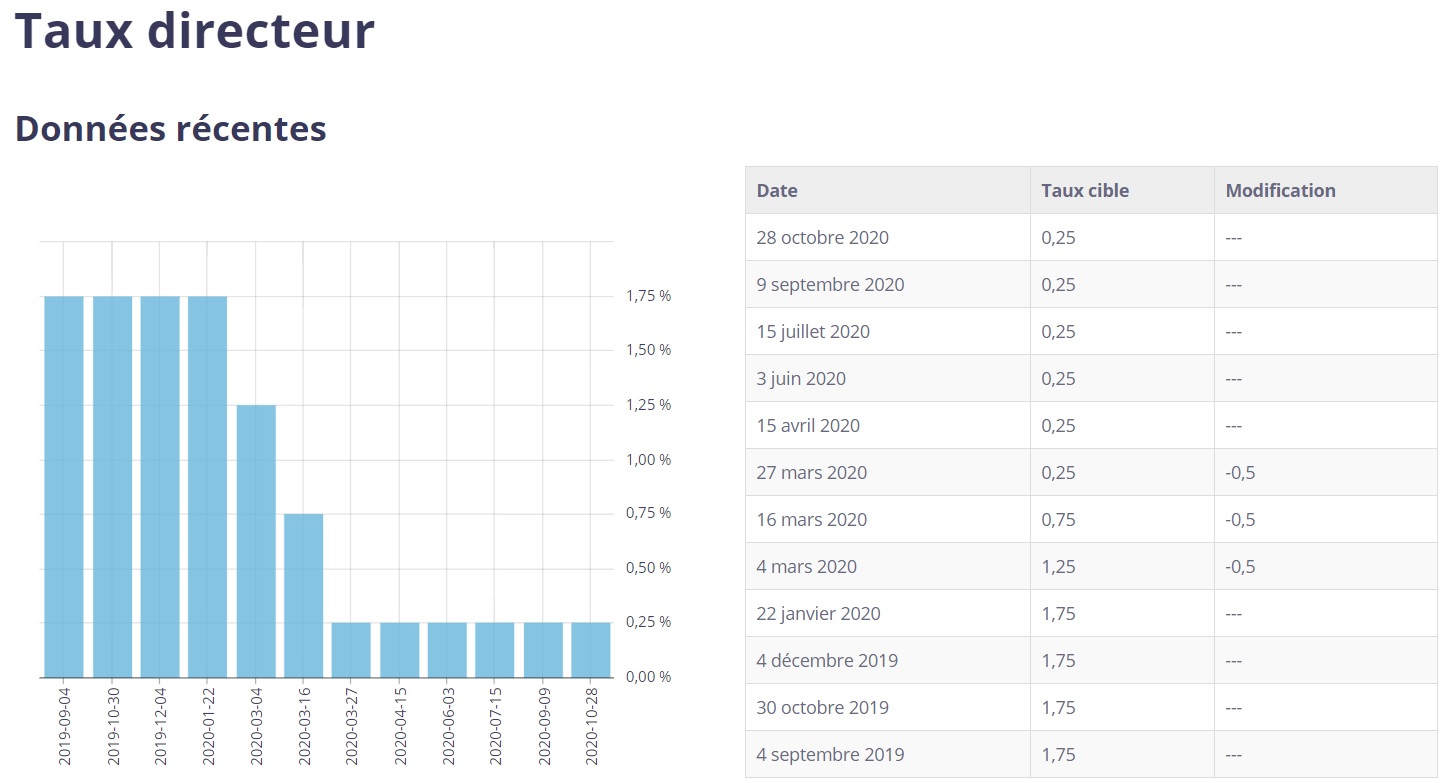The height and width of the screenshot is (783, 1443).
Task: Click the '1,50 %' axis label
Action: pyautogui.click(x=649, y=350)
